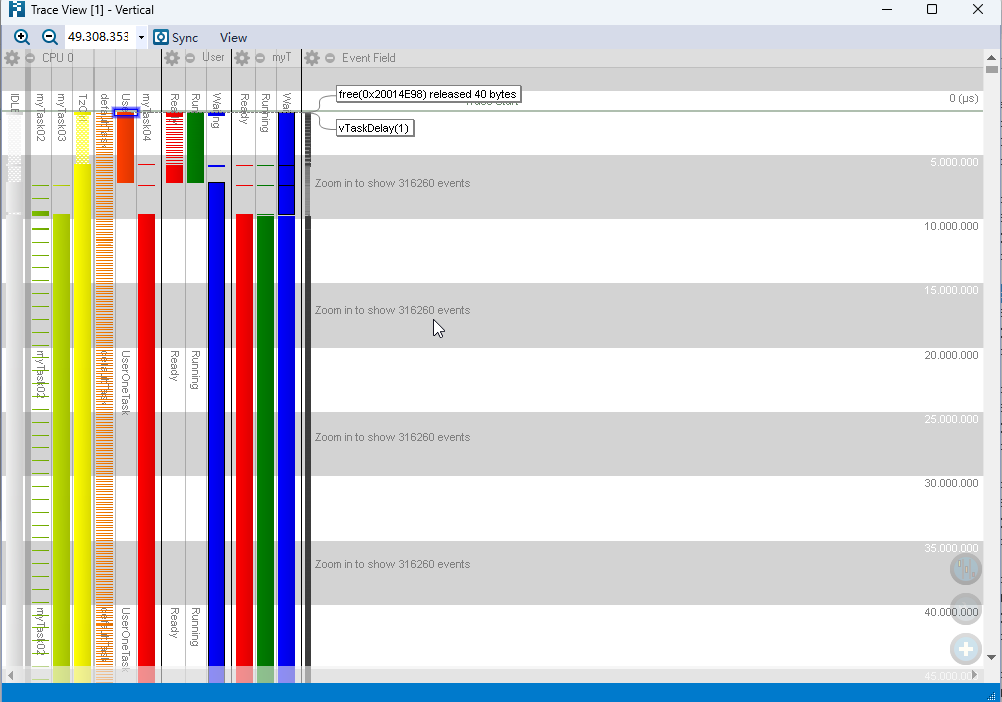Click the green myT Running state bar
Viewport: 1002px width, 702px height.
(x=265, y=447)
